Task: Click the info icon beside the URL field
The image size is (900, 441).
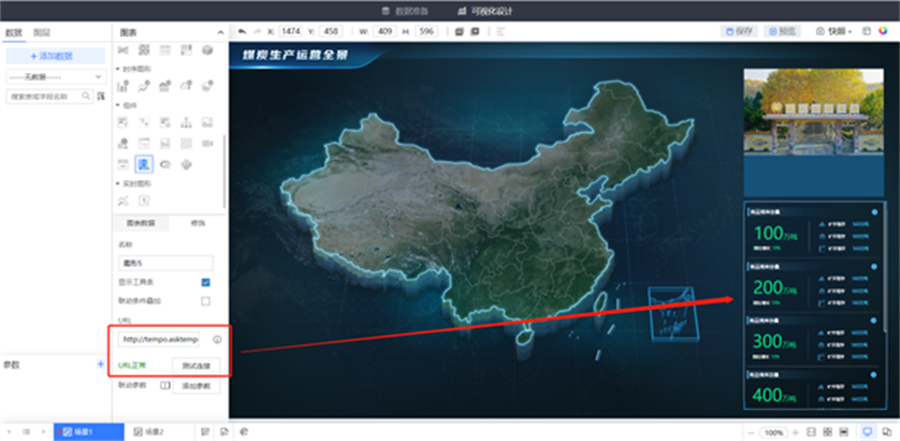Action: coord(217,340)
